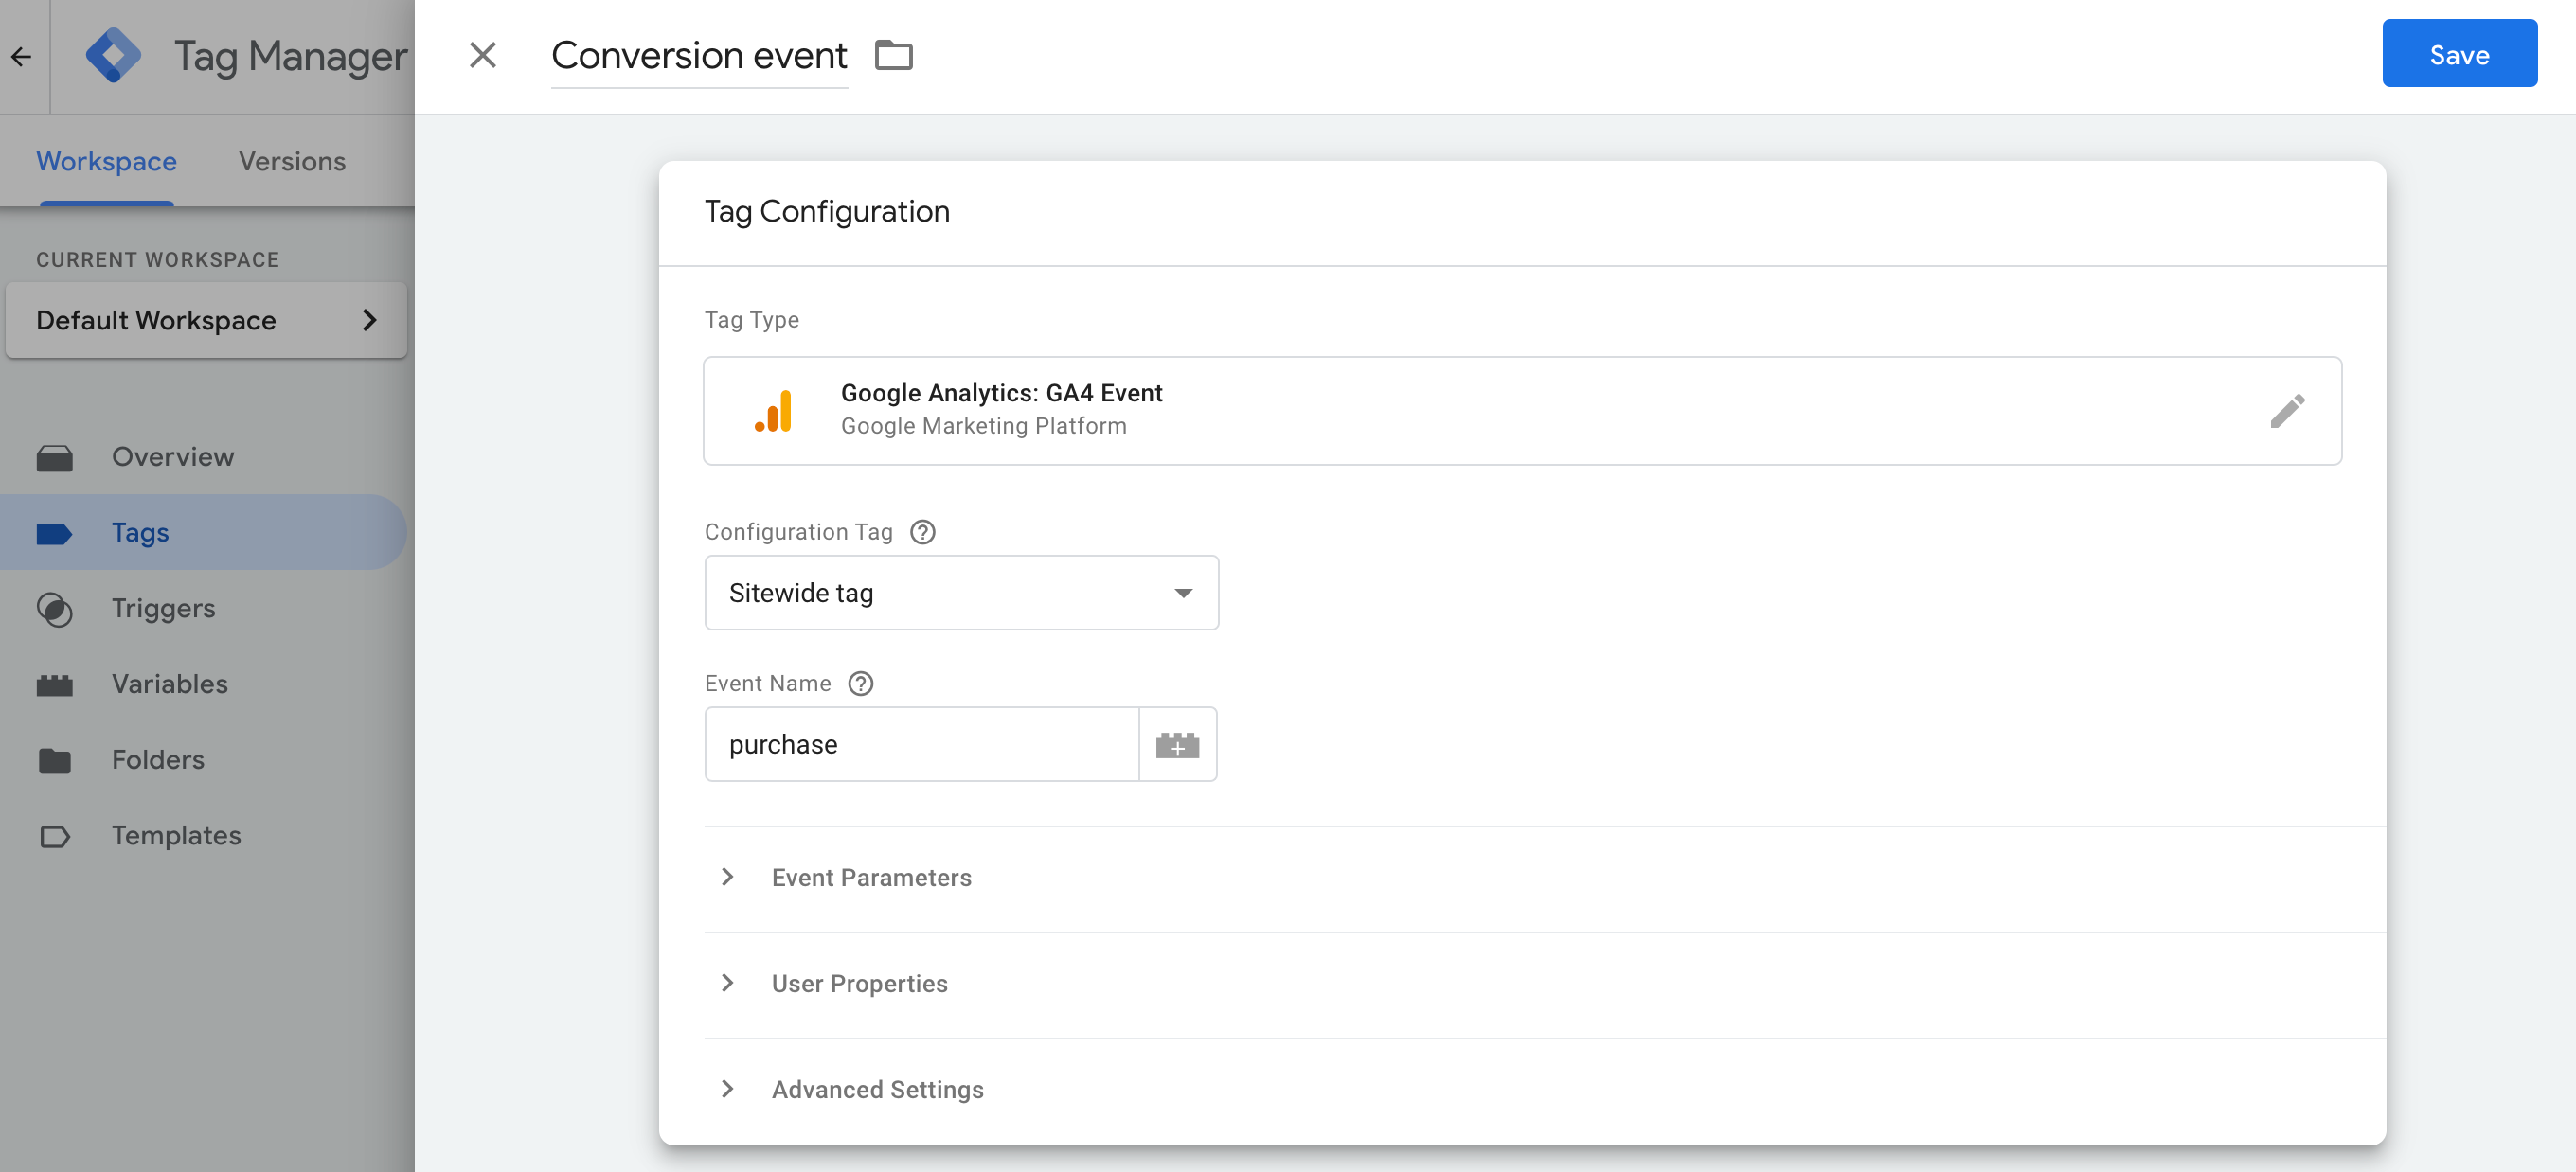Select the Sitewide tag configuration dropdown
This screenshot has width=2576, height=1172.
(x=961, y=593)
